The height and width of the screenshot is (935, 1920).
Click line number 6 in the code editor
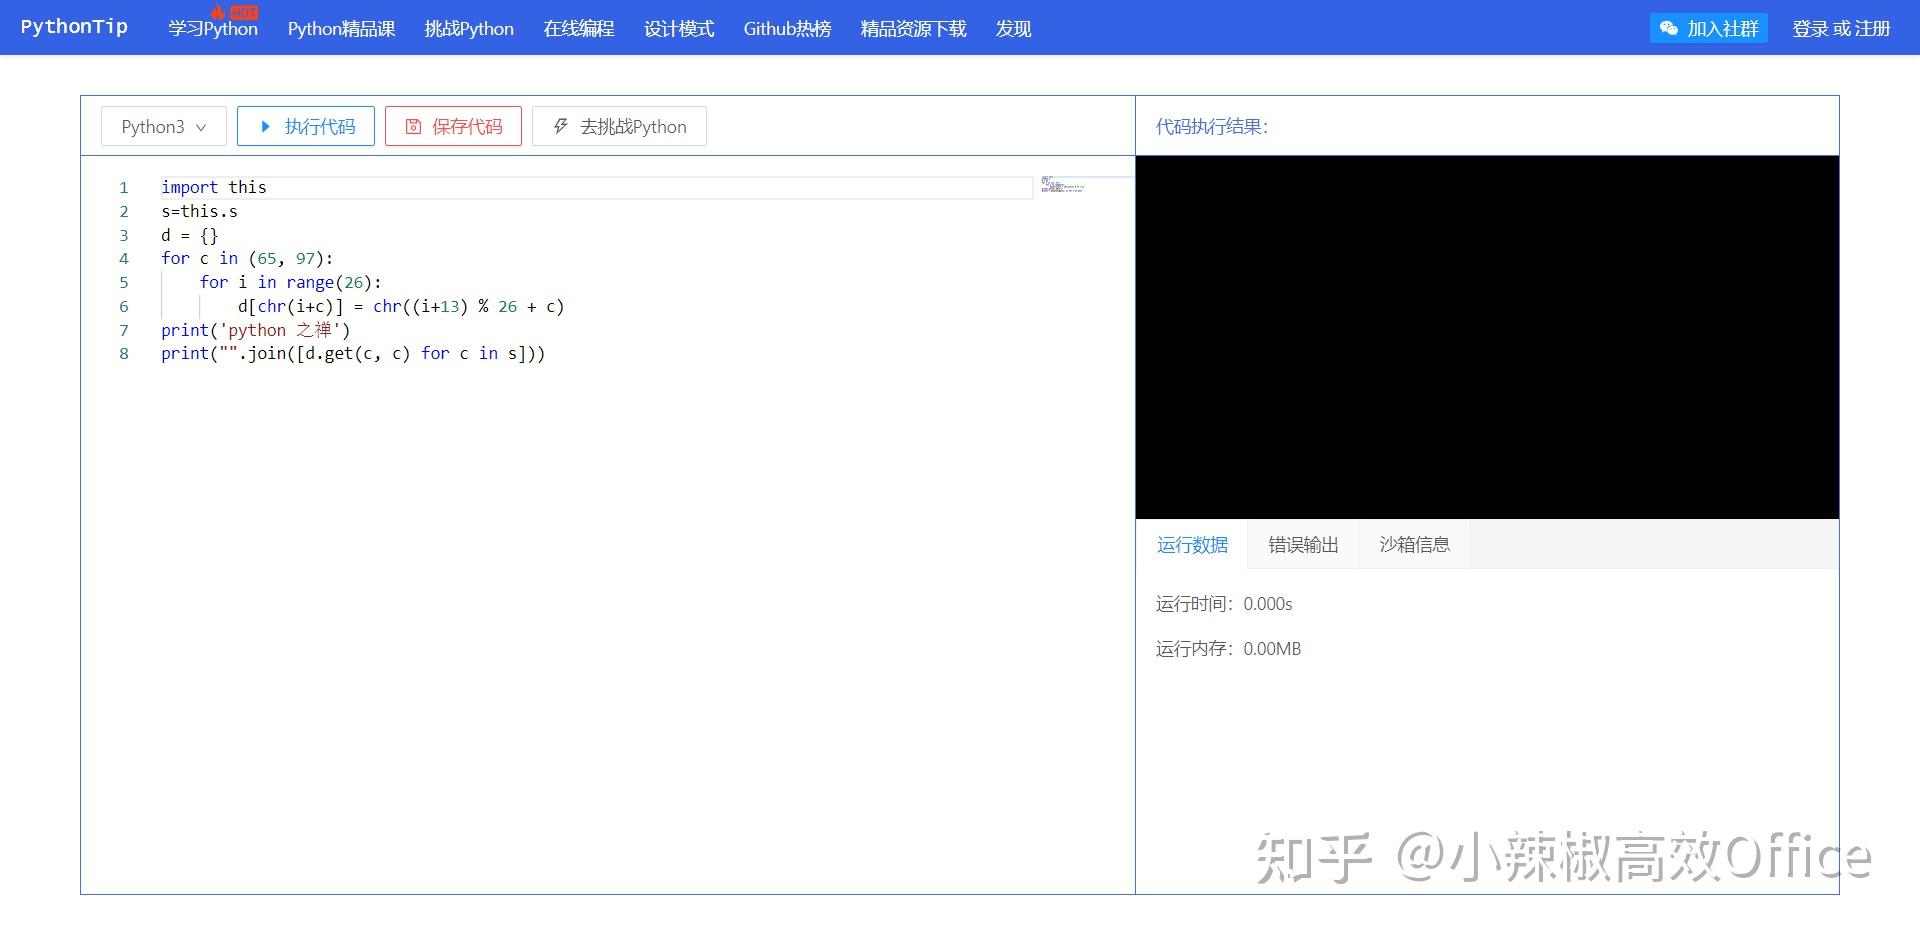click(x=124, y=306)
